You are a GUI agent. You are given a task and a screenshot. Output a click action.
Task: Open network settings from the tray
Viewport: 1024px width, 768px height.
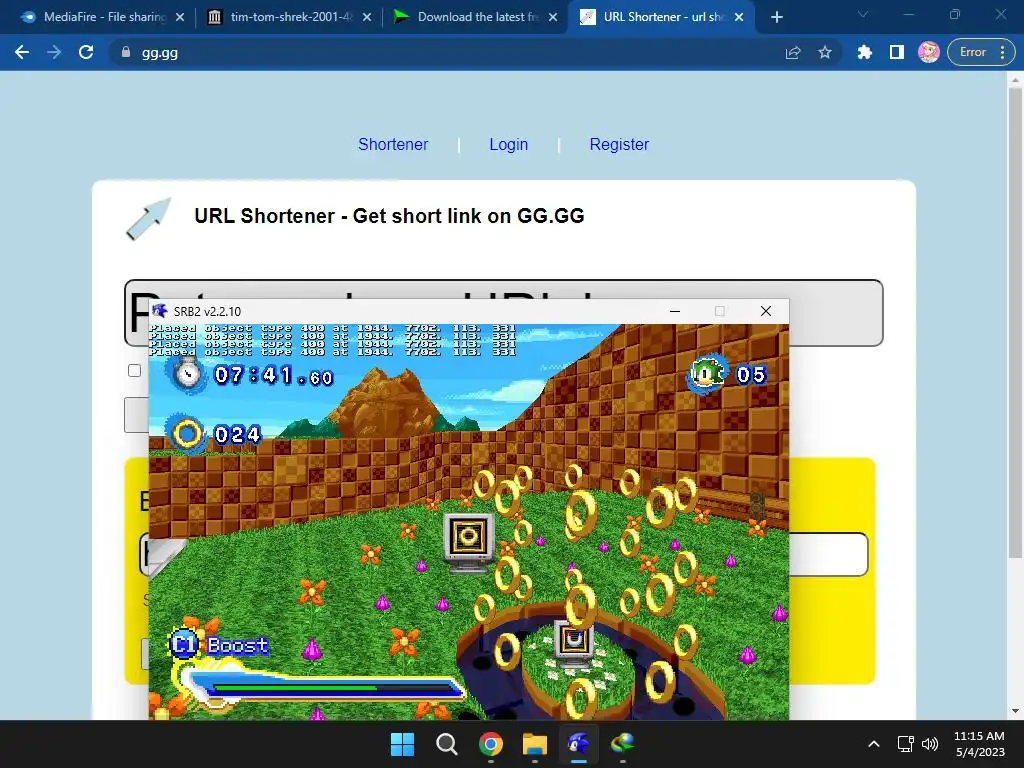906,744
